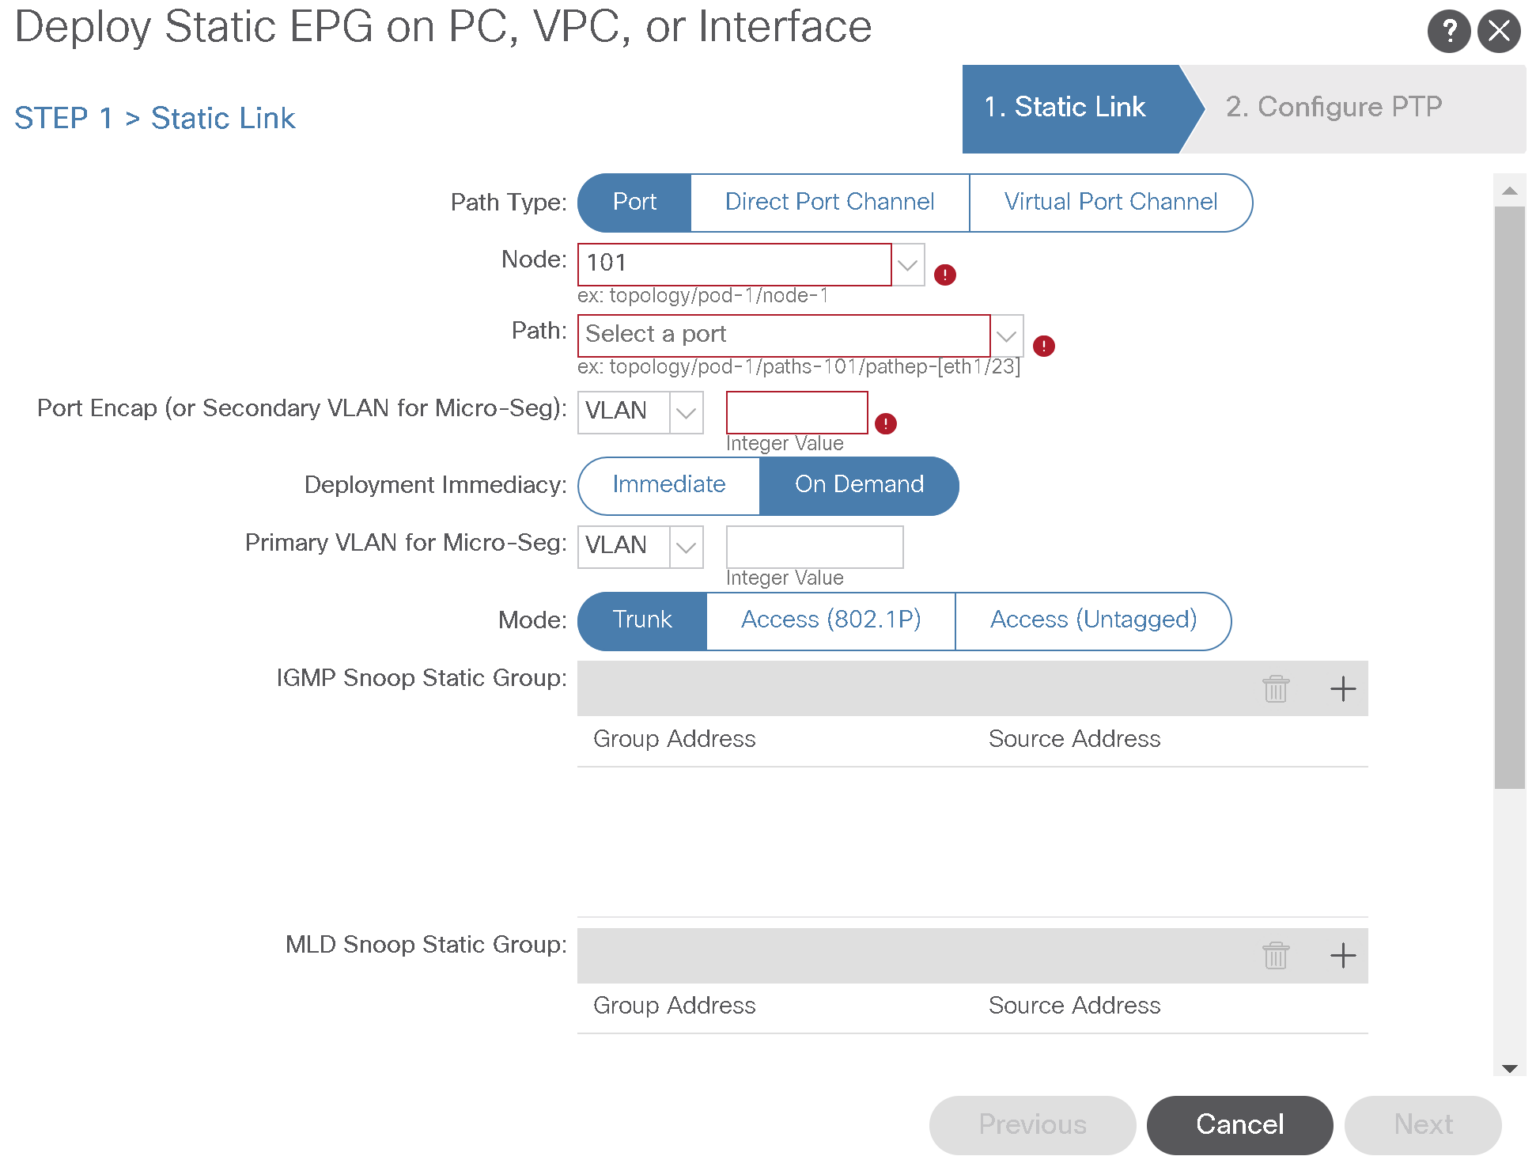
Task: Click the Path field error indicator
Action: pos(1044,346)
